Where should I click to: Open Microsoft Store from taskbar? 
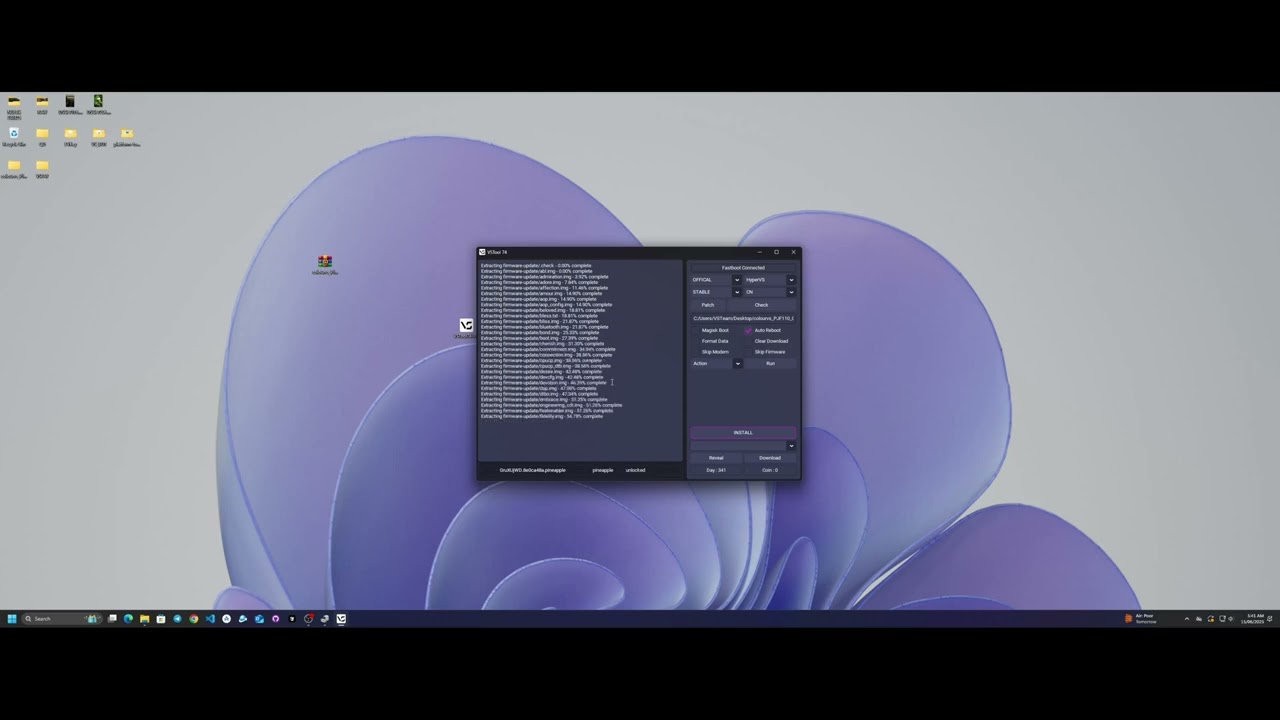pyautogui.click(x=161, y=619)
